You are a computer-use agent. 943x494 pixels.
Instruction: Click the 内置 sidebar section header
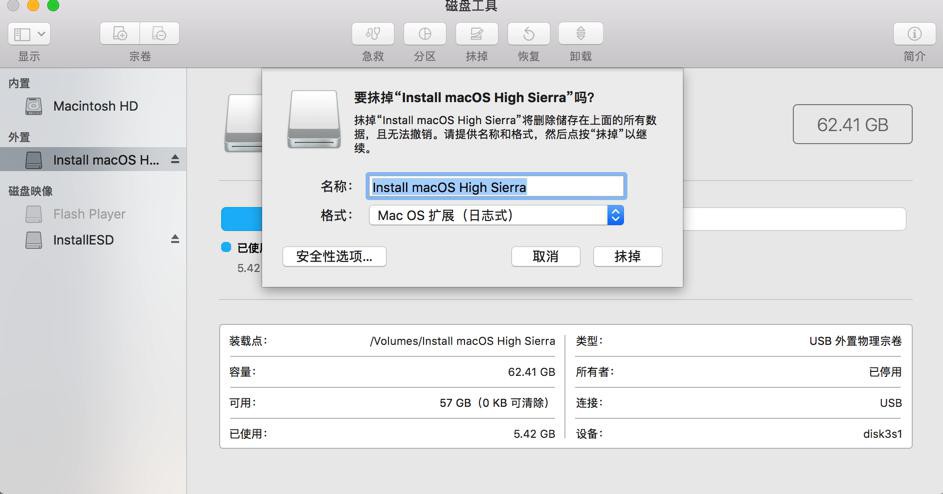[x=19, y=83]
